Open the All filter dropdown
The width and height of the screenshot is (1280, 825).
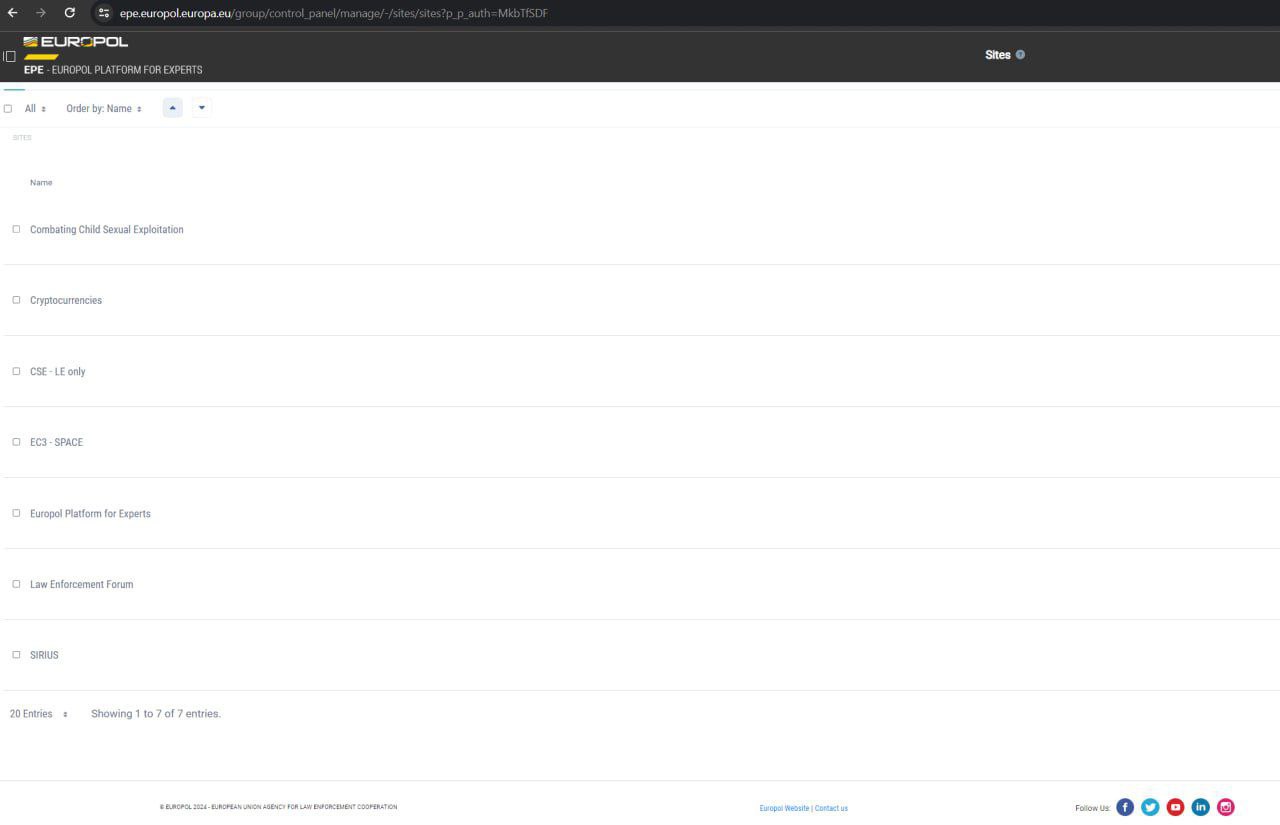point(35,109)
